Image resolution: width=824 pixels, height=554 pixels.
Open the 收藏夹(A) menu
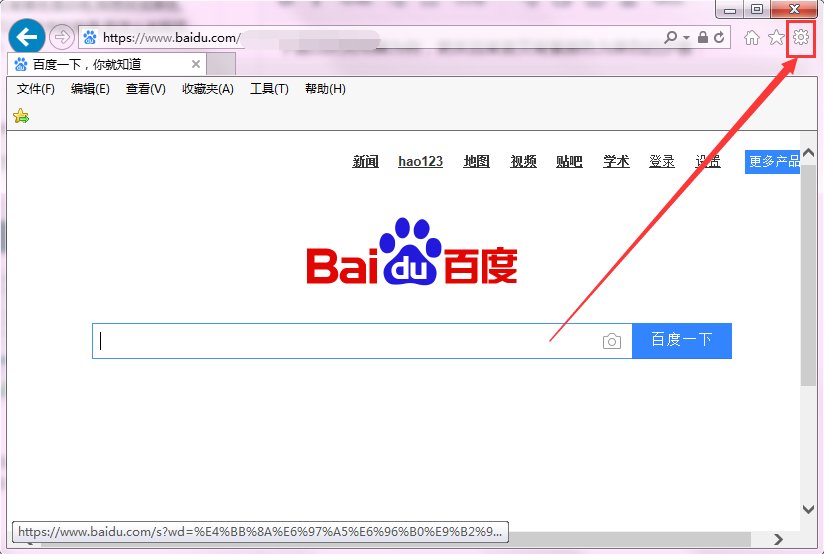(x=208, y=89)
